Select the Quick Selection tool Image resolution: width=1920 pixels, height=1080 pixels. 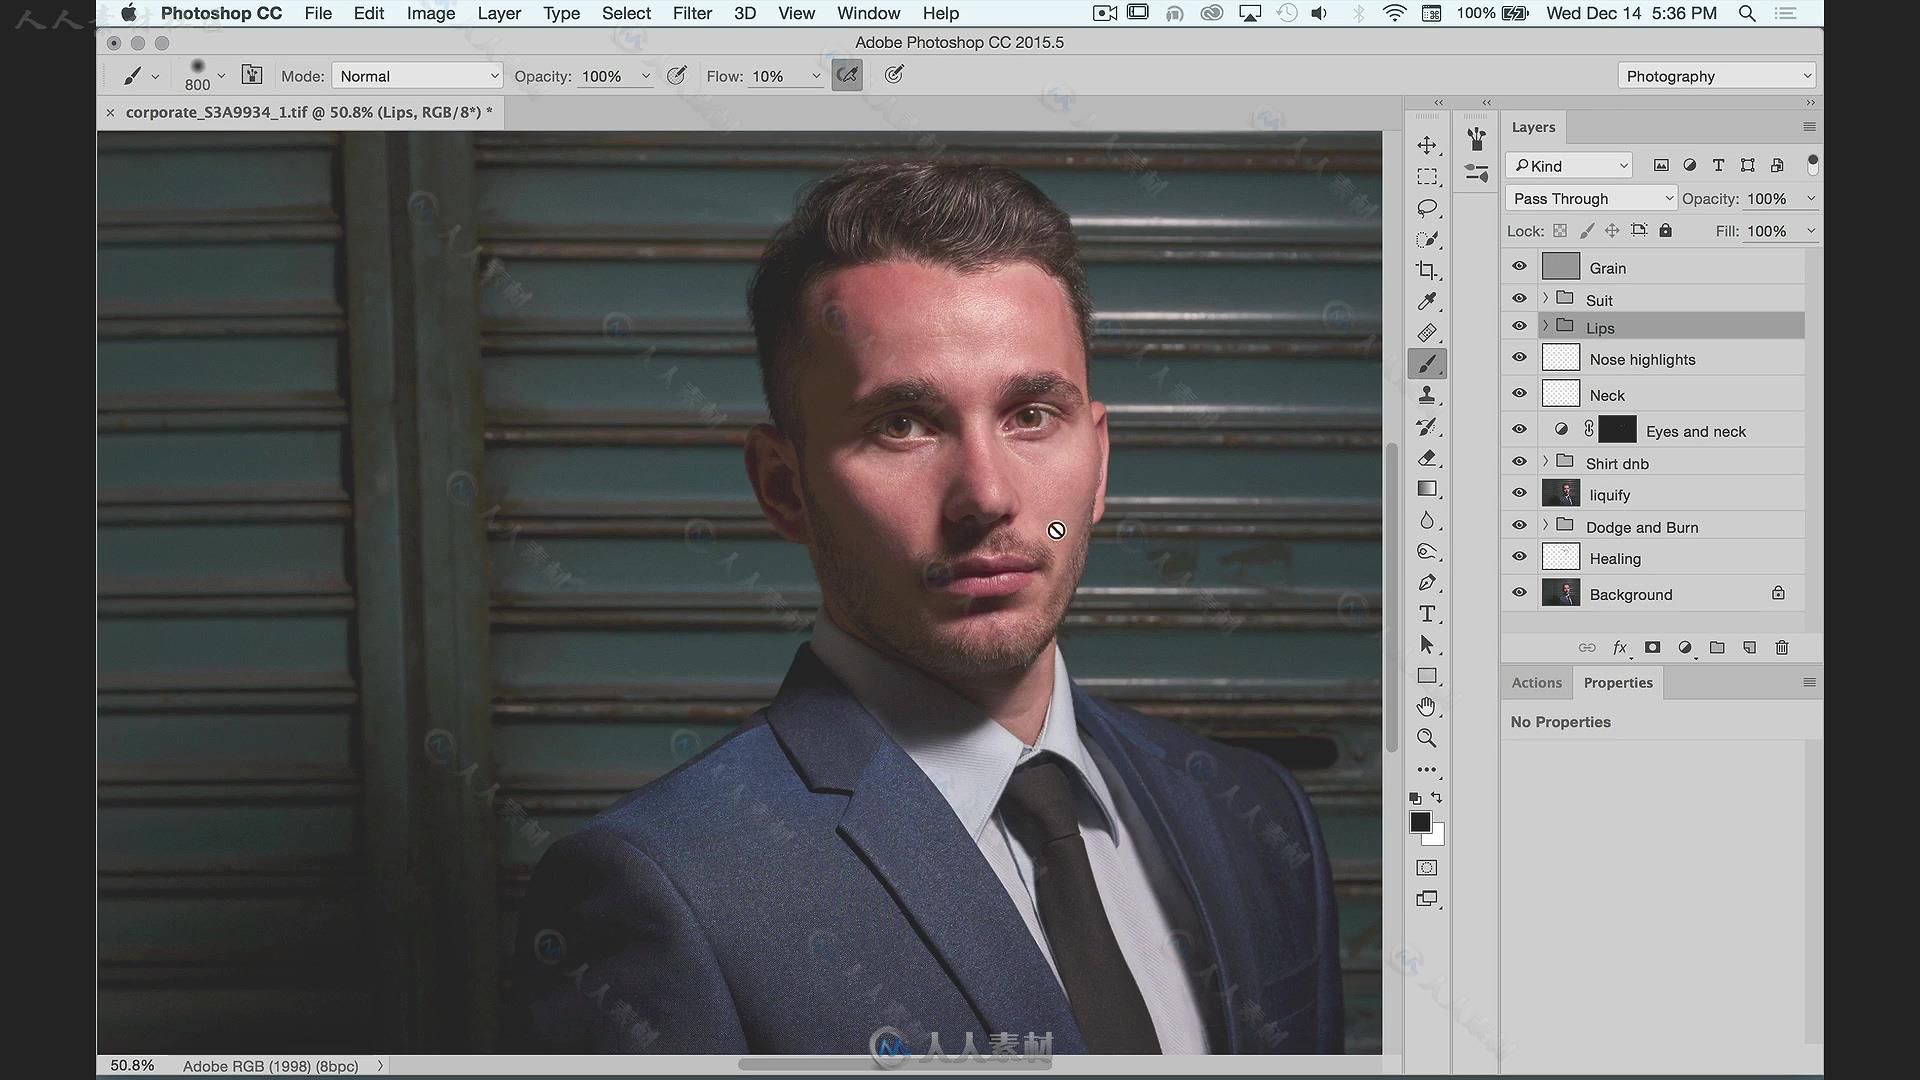[x=1427, y=239]
